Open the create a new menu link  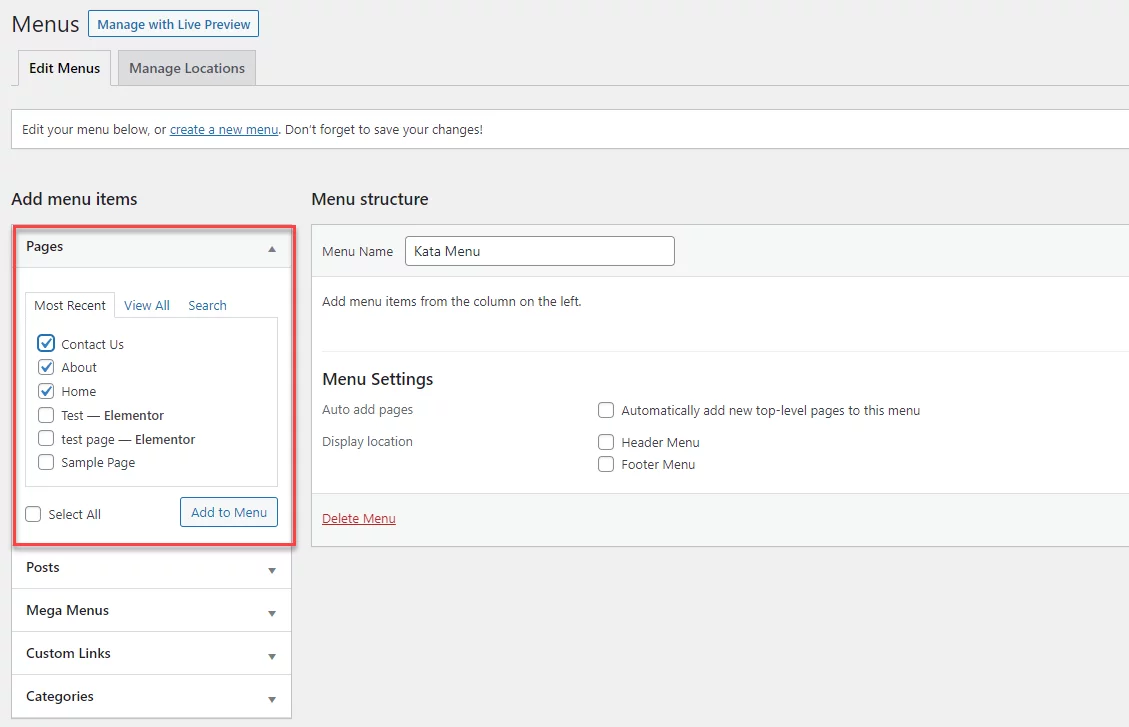click(x=224, y=130)
